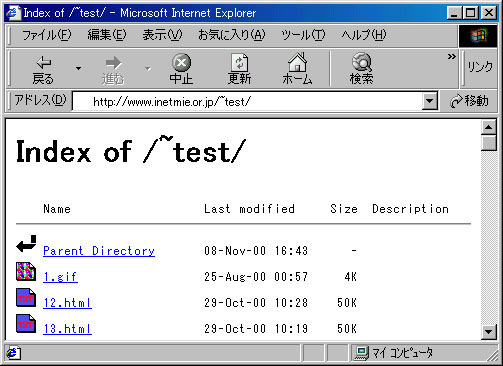
Task: Click the address field showing inetmie URL
Action: click(247, 101)
